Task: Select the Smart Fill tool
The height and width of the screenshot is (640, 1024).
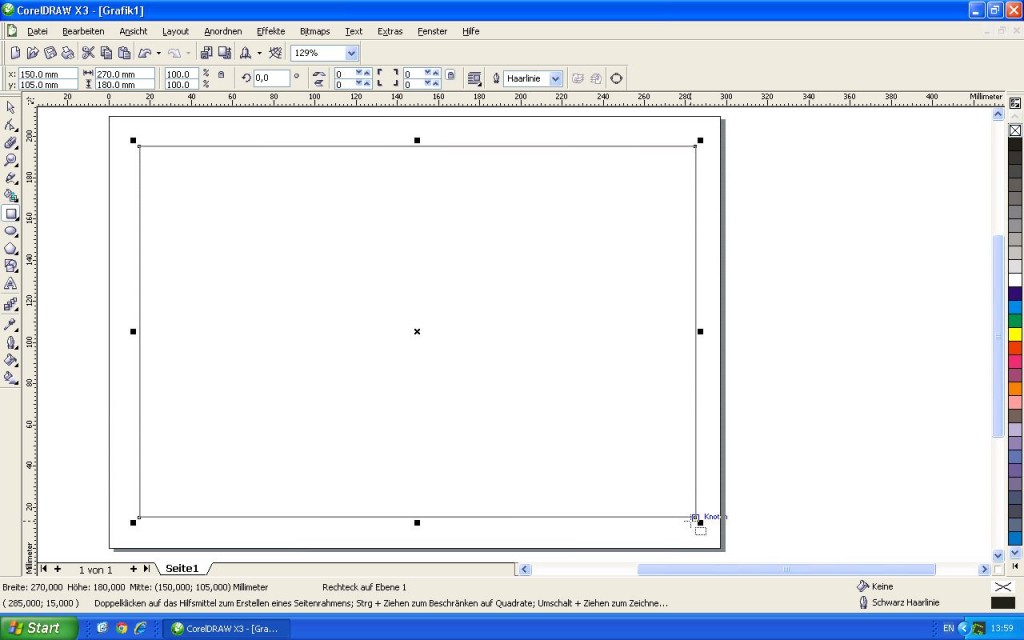Action: [10, 195]
